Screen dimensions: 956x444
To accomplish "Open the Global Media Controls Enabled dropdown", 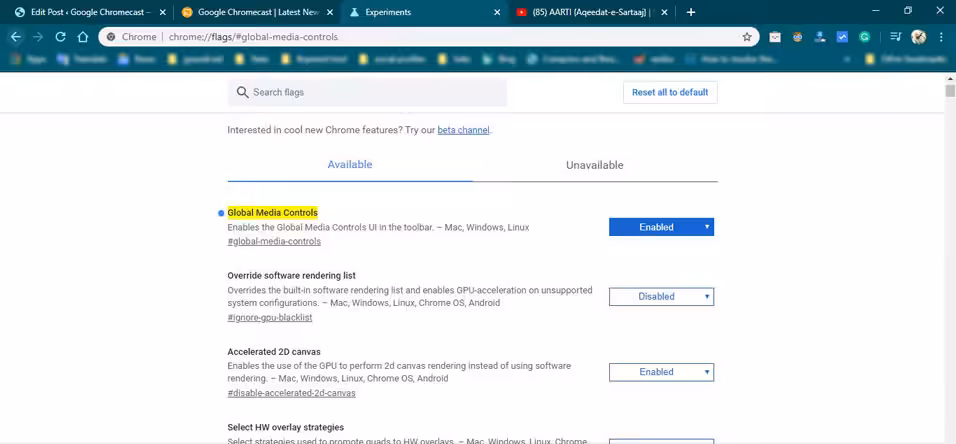I will click(x=661, y=227).
